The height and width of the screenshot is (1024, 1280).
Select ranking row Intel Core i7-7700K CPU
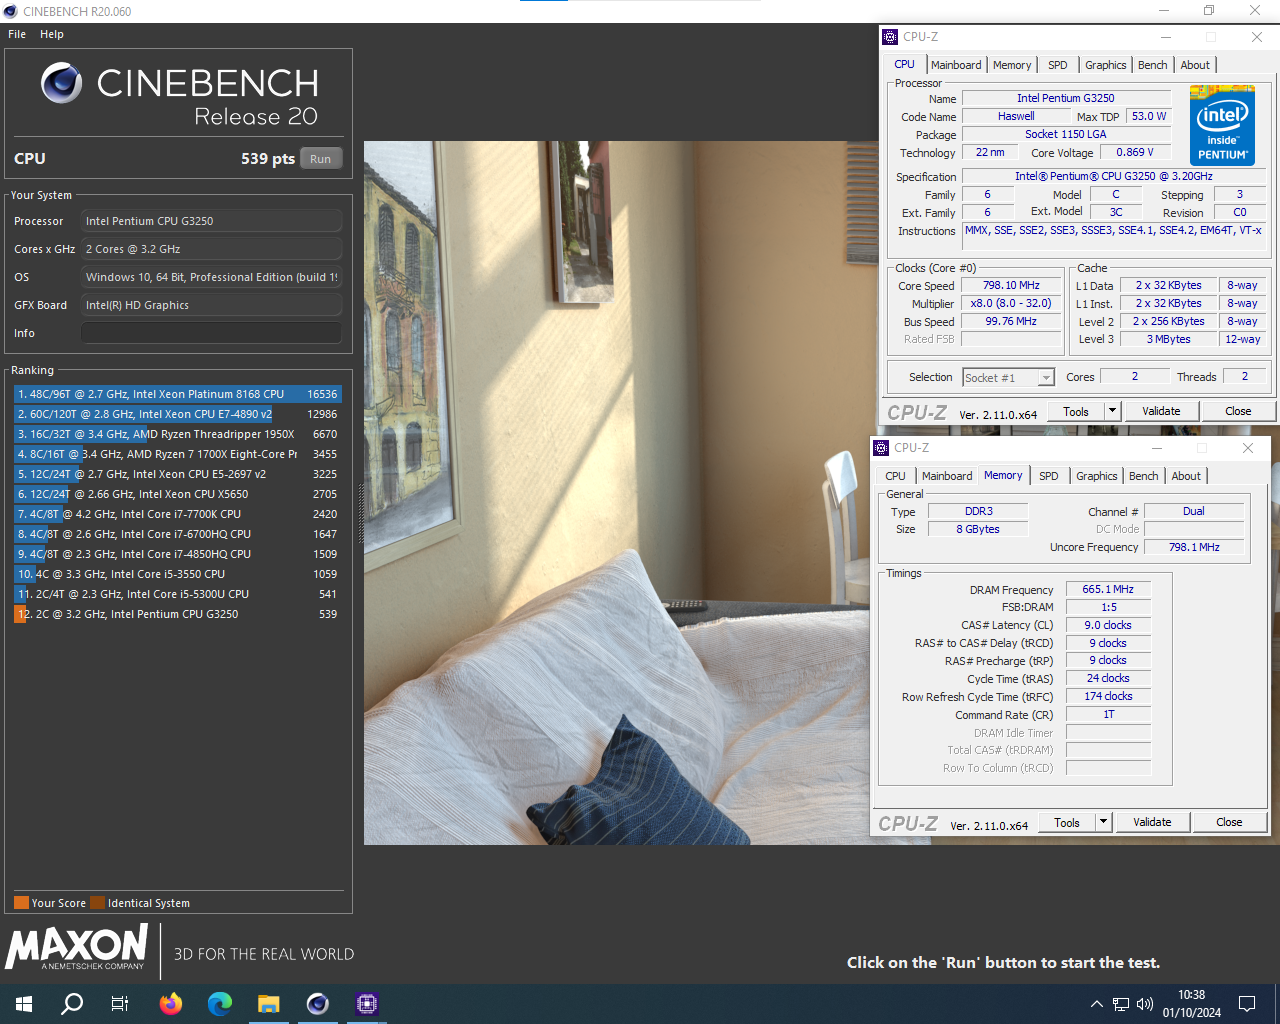click(178, 514)
